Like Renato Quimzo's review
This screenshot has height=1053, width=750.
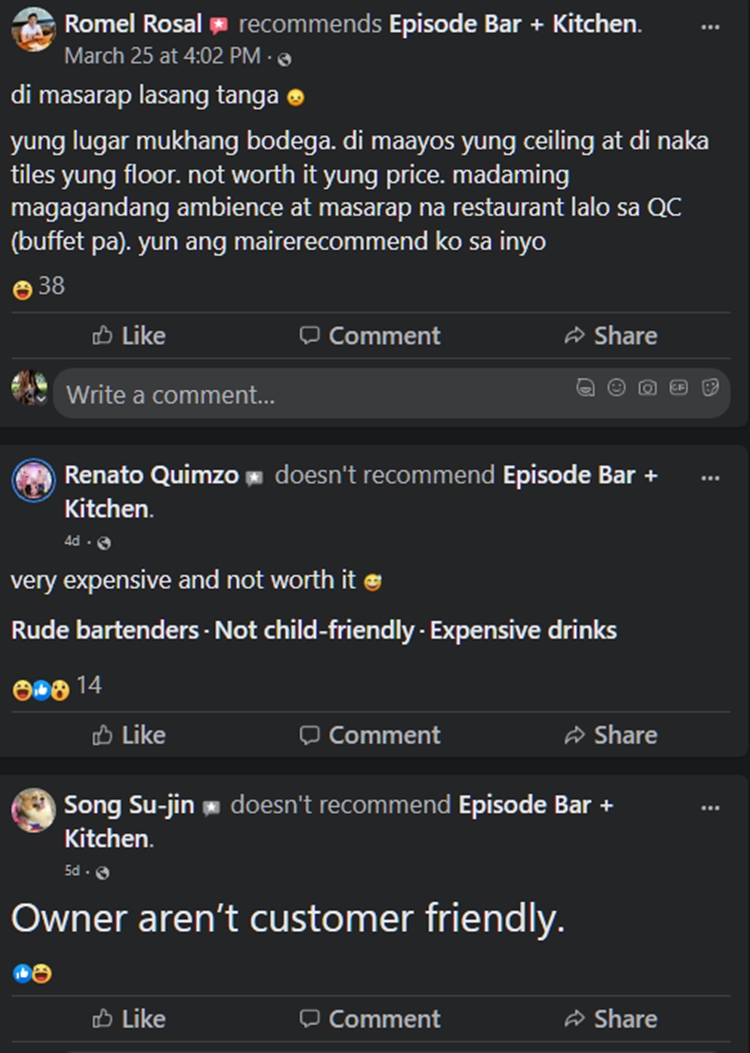pos(129,735)
